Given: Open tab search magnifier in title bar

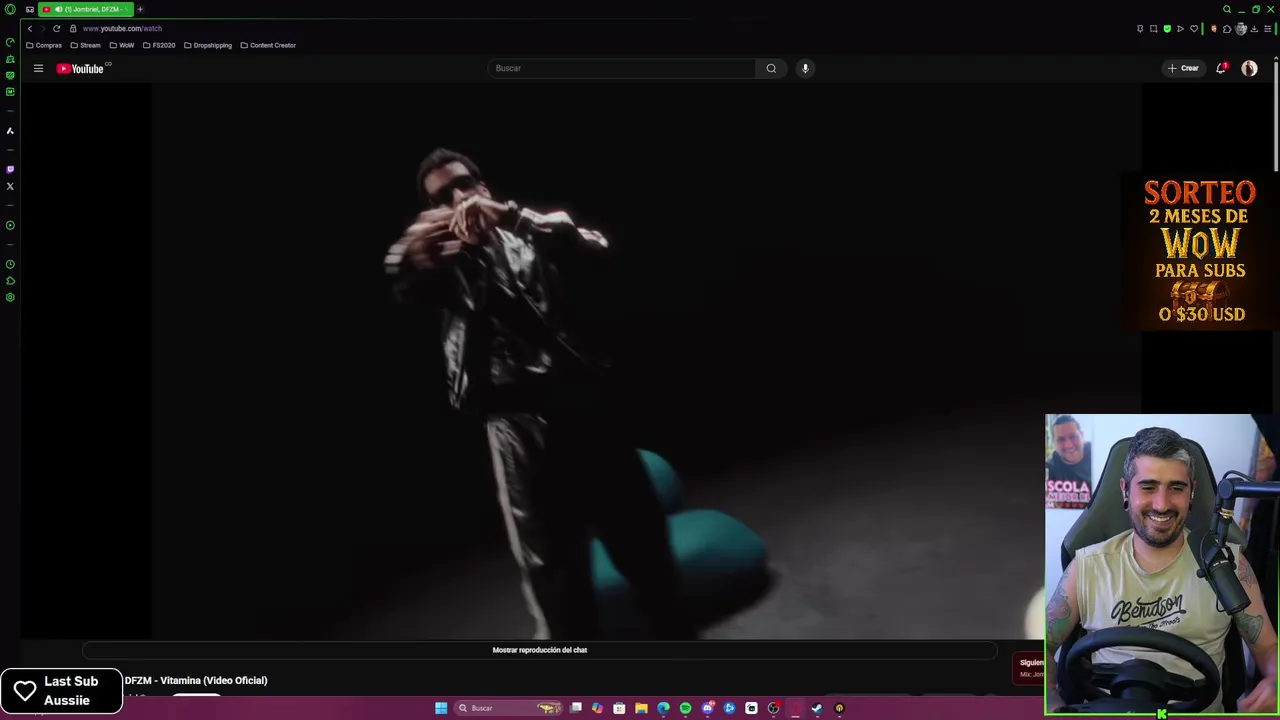Looking at the screenshot, I should click(1227, 9).
